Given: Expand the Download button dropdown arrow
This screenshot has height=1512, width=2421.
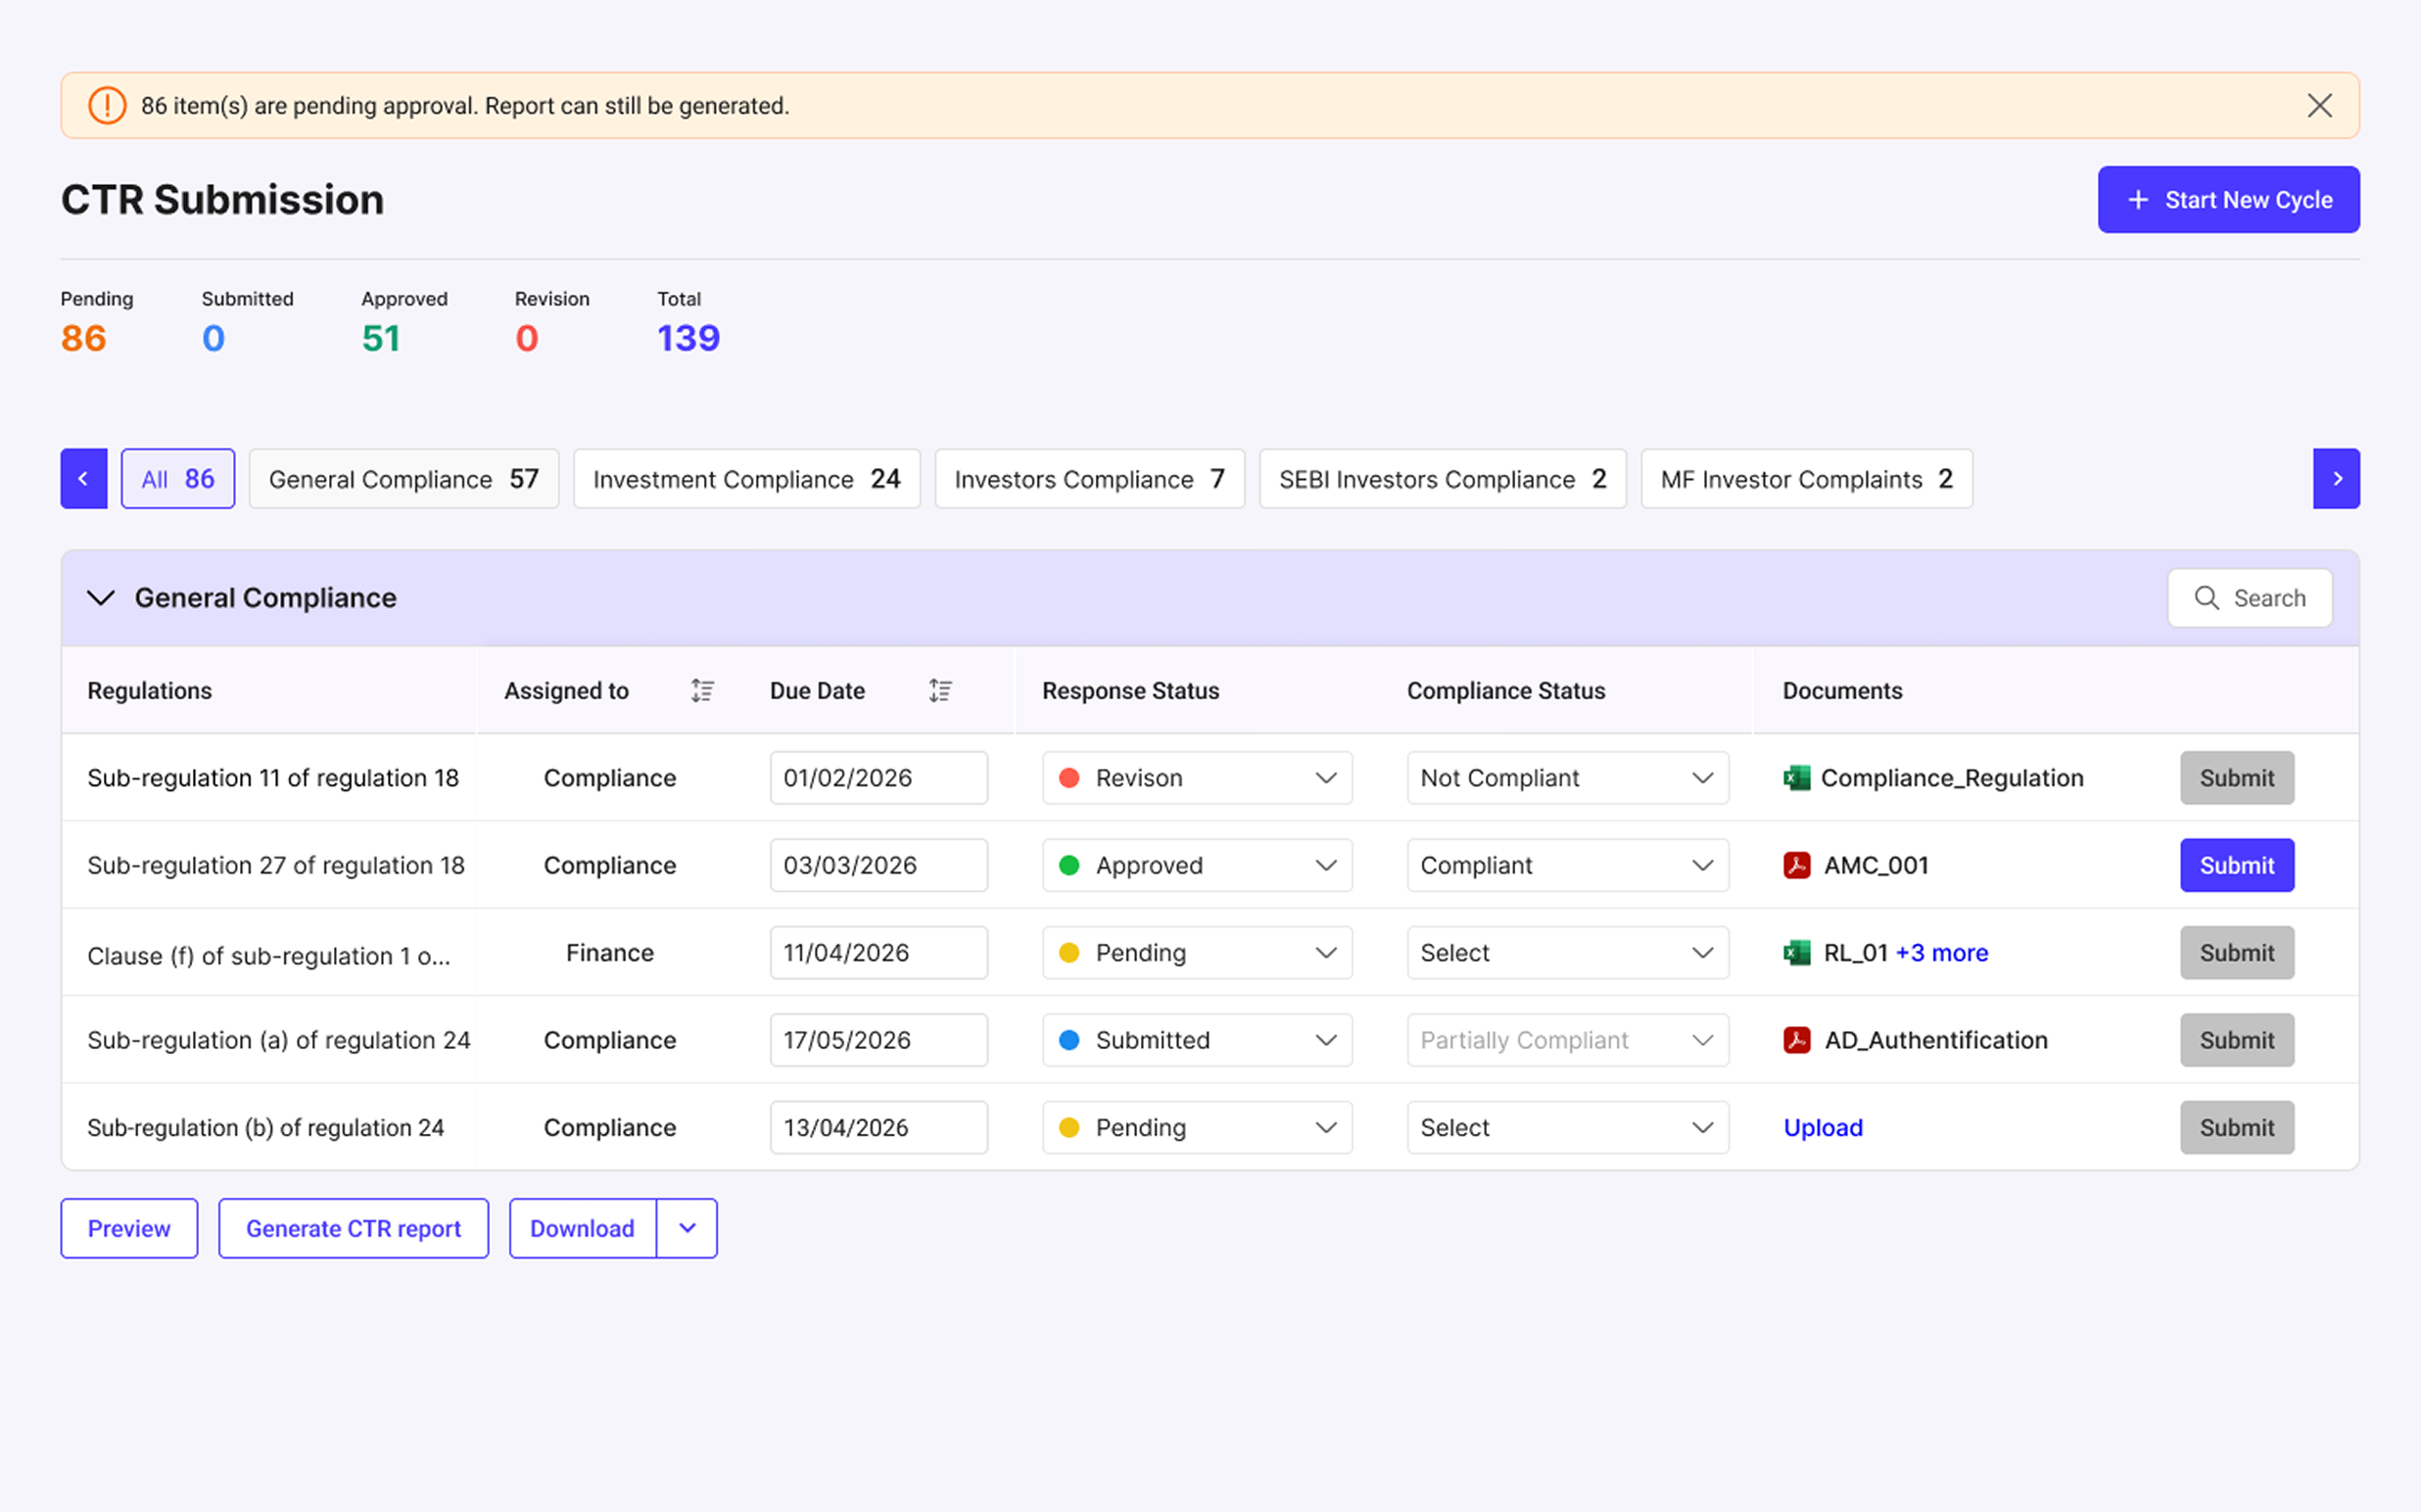Looking at the screenshot, I should [685, 1228].
